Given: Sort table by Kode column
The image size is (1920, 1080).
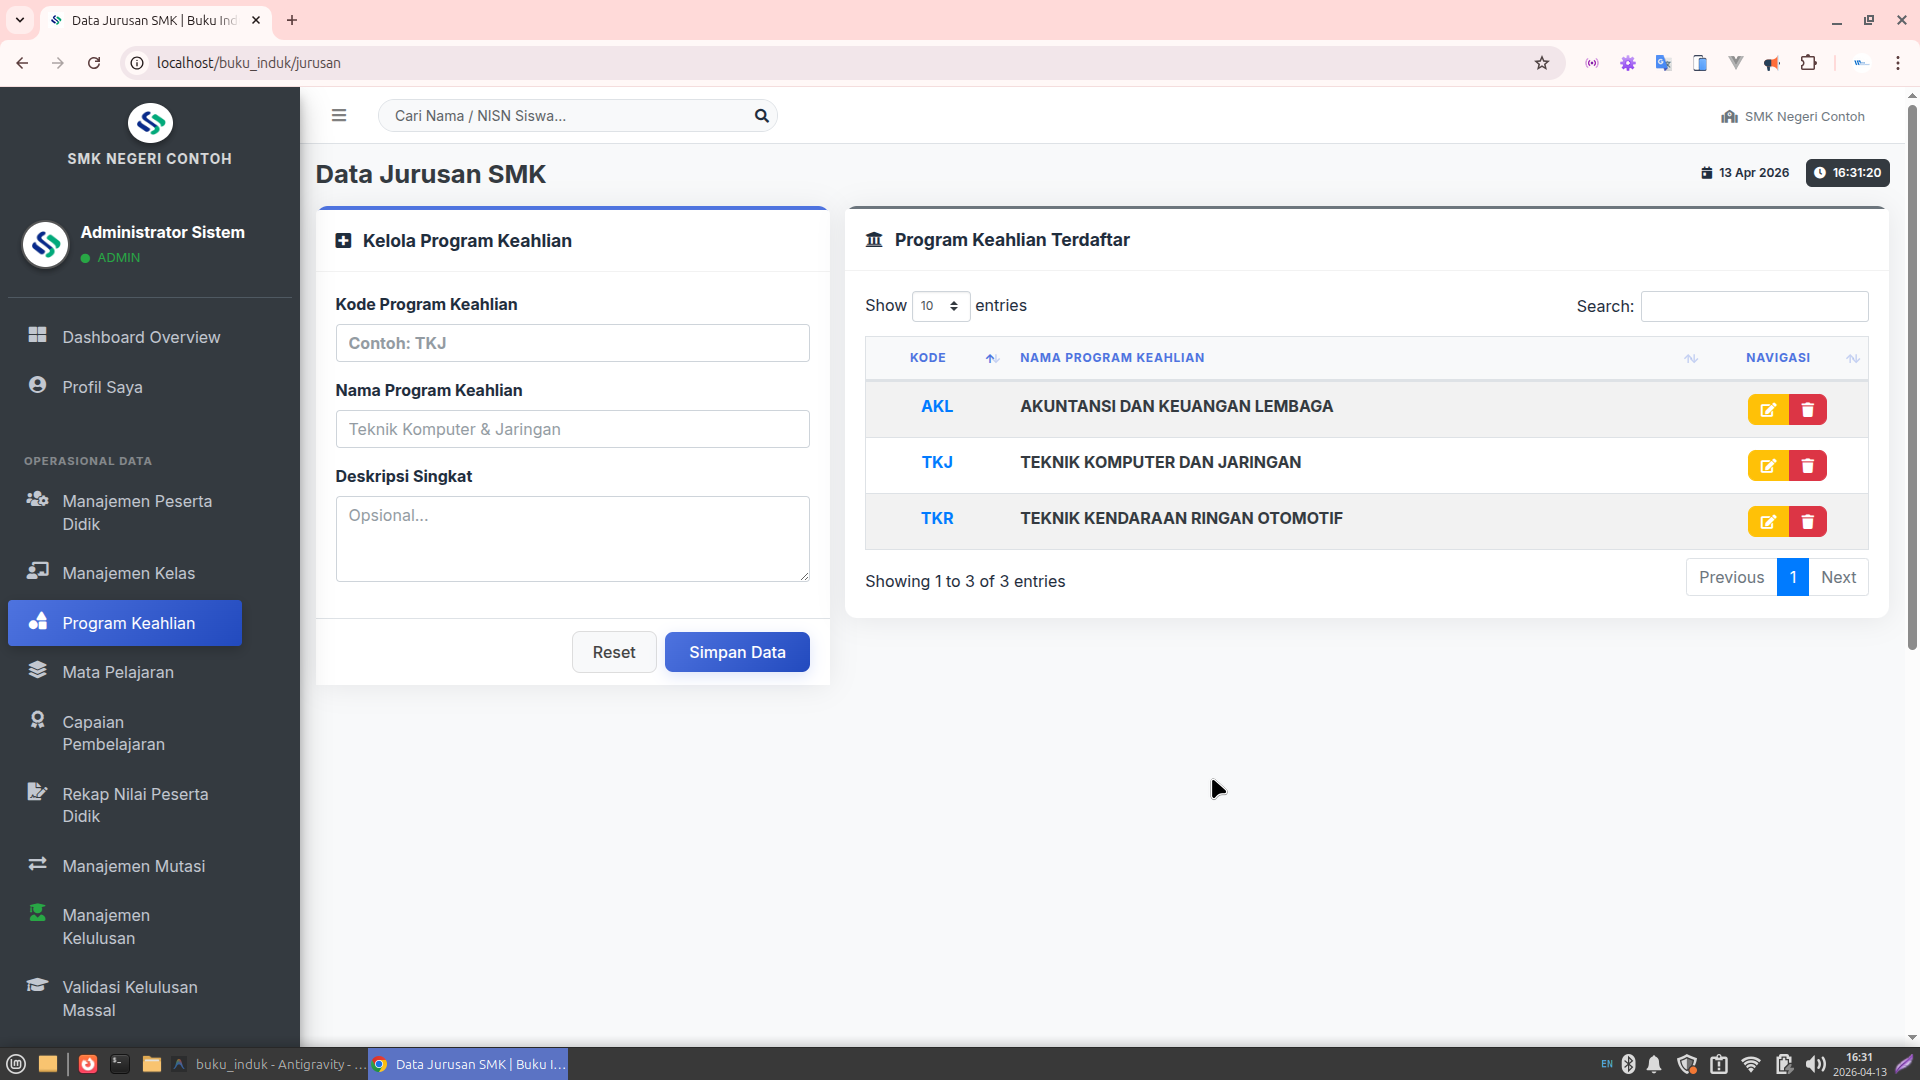Looking at the screenshot, I should [928, 358].
